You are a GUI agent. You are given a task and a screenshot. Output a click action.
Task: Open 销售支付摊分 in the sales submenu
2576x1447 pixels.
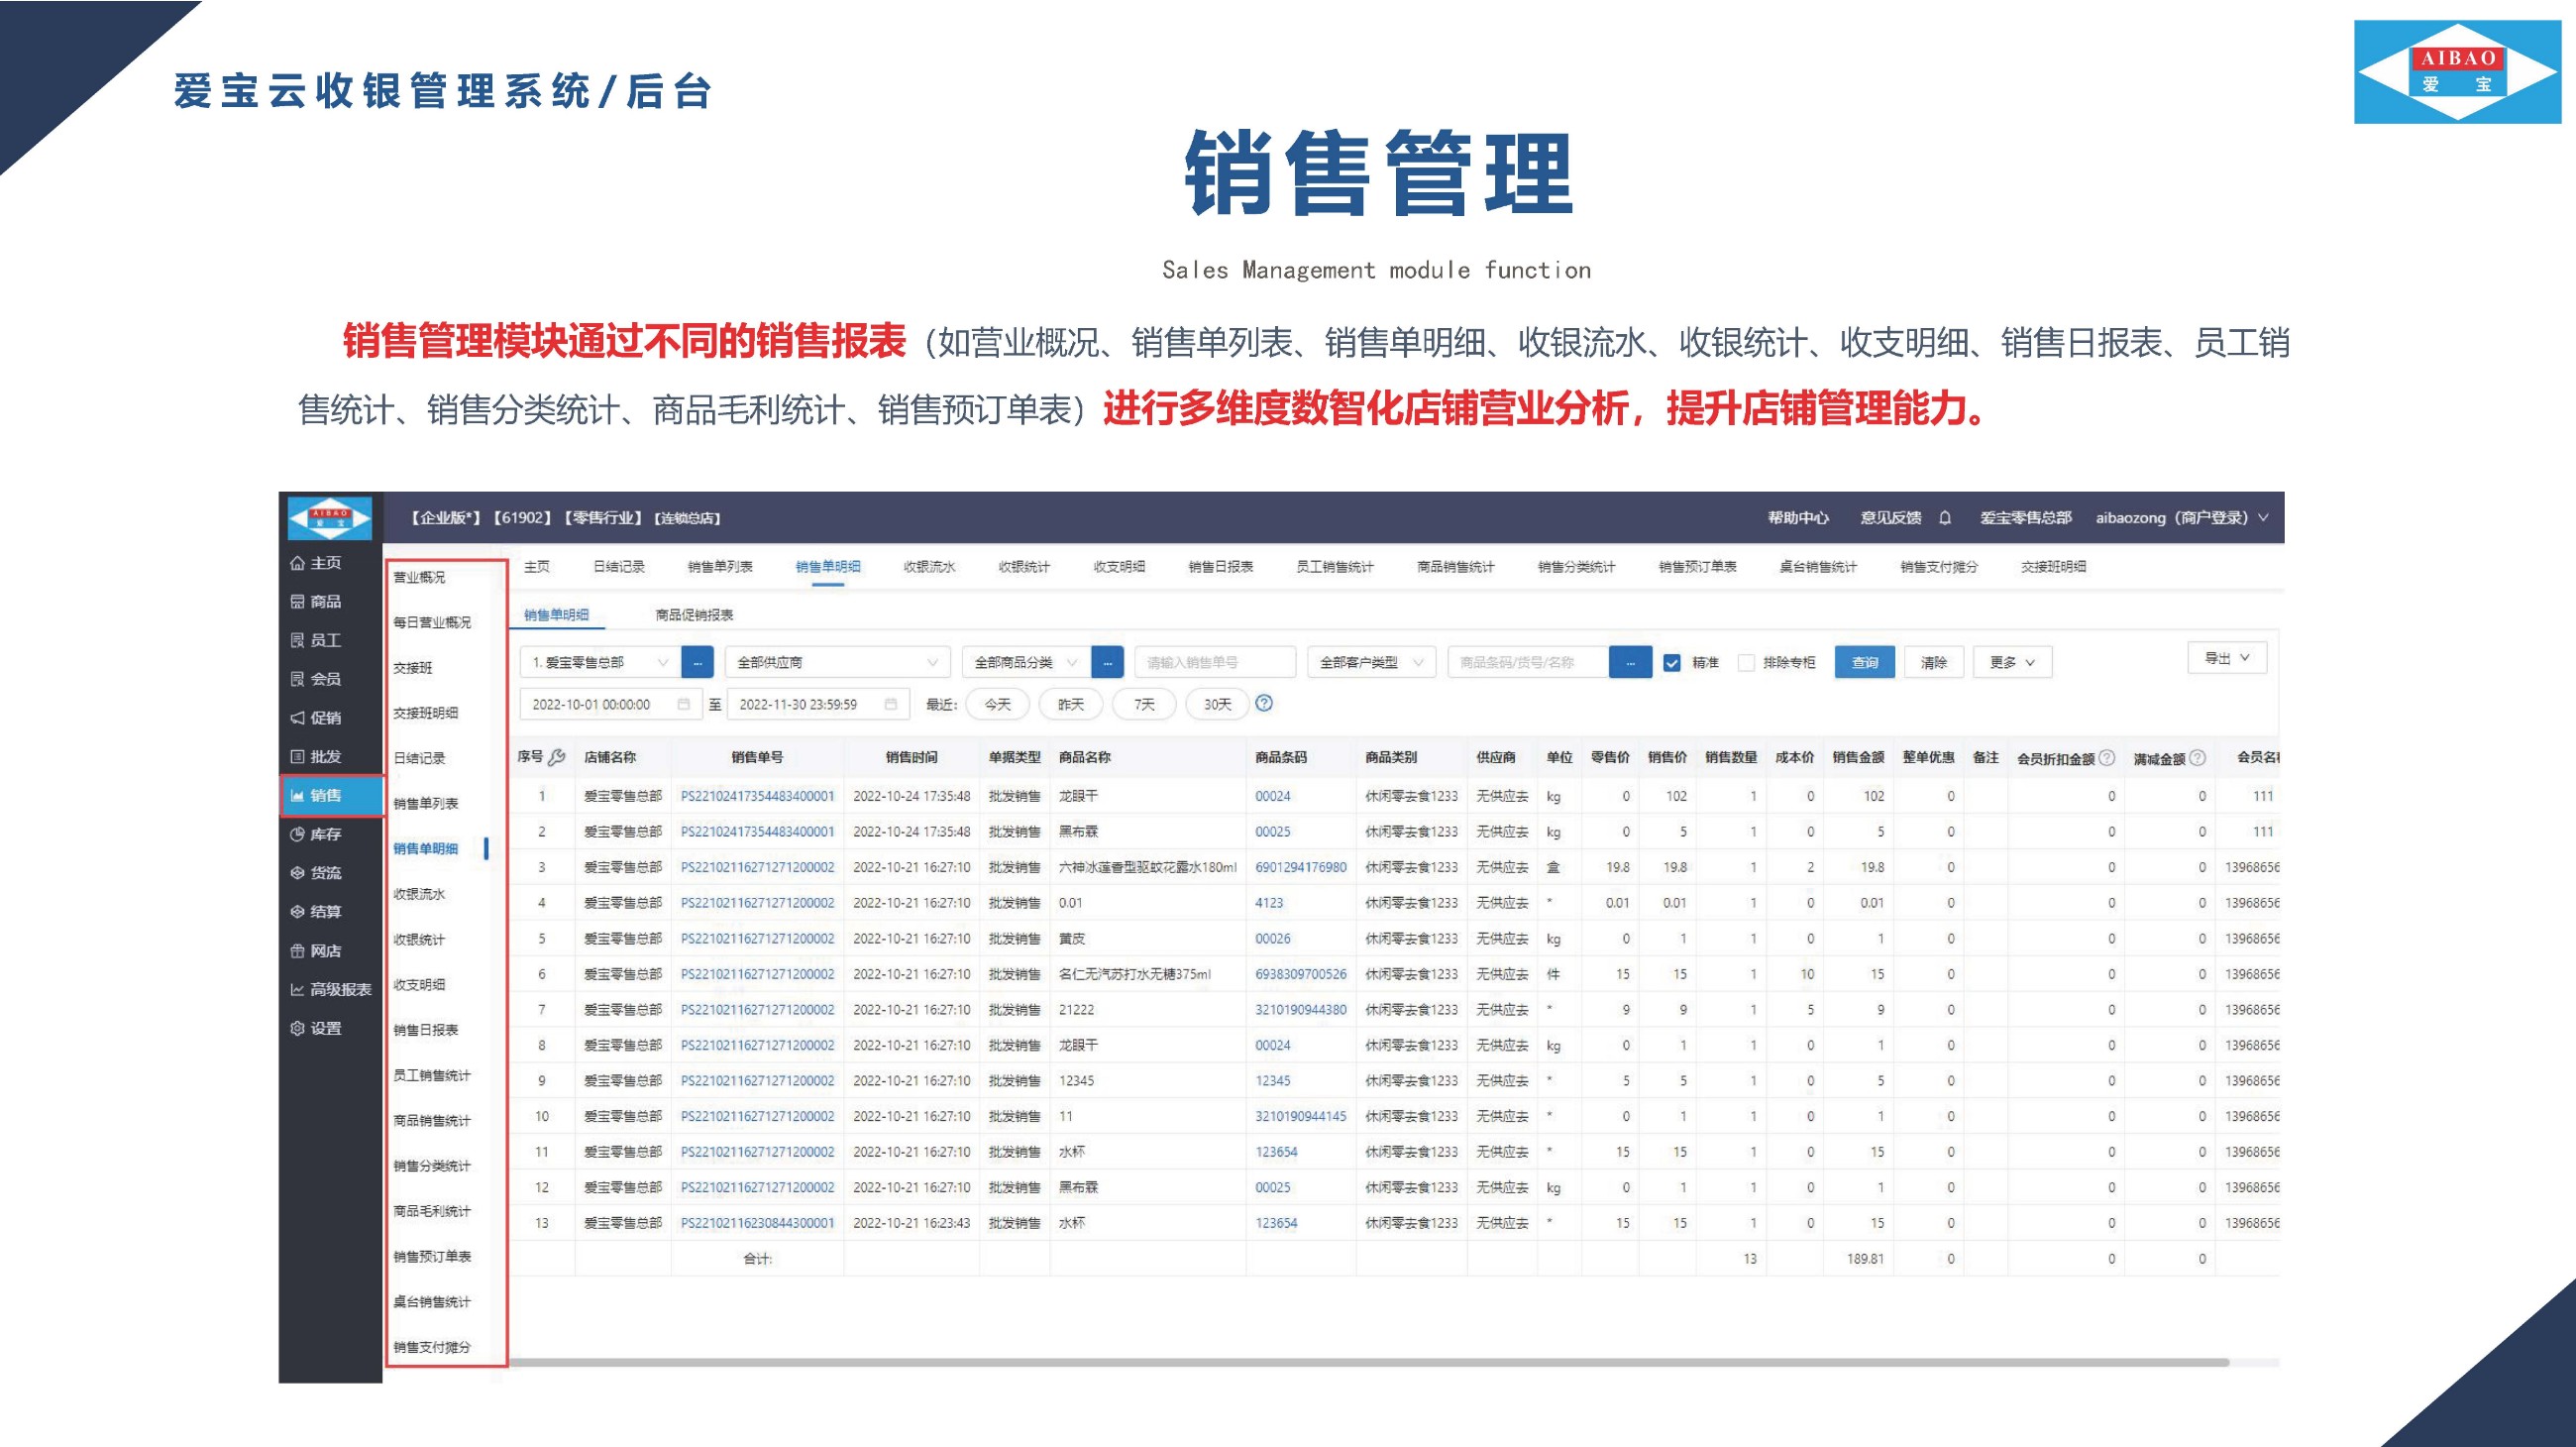click(431, 1347)
